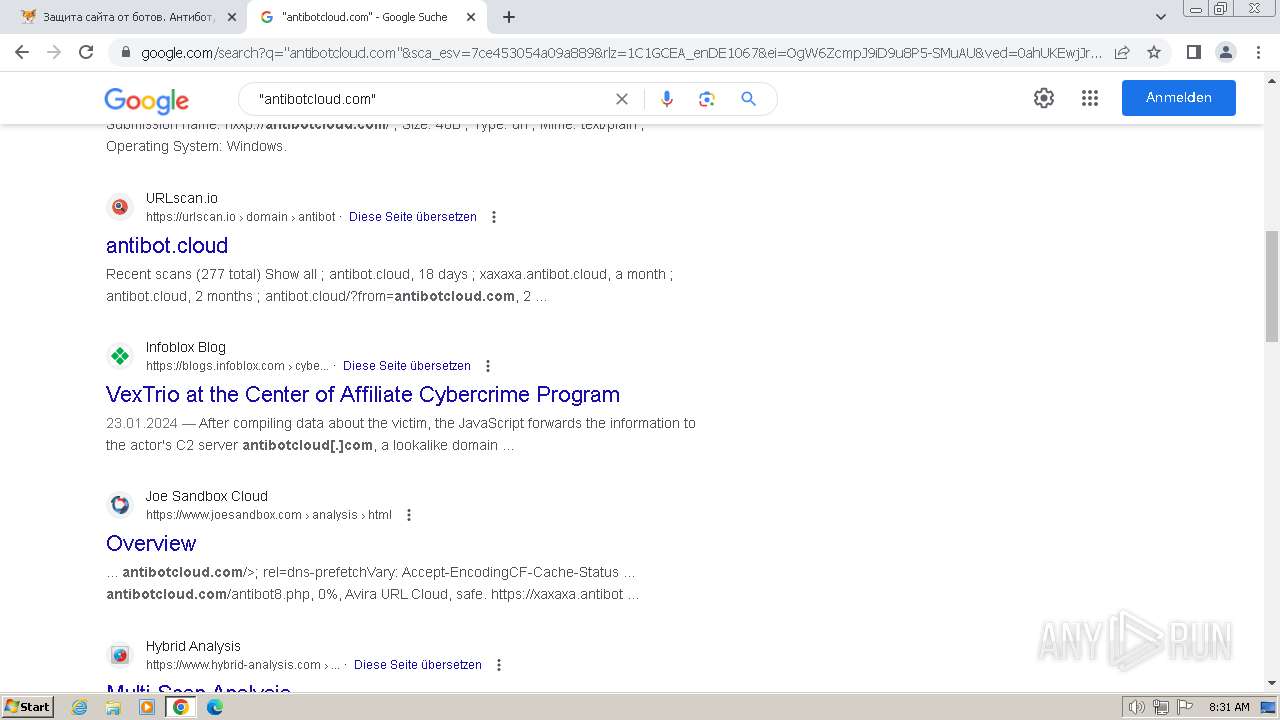Viewport: 1280px width, 720px height.
Task: View site information lock icon
Action: (x=125, y=52)
